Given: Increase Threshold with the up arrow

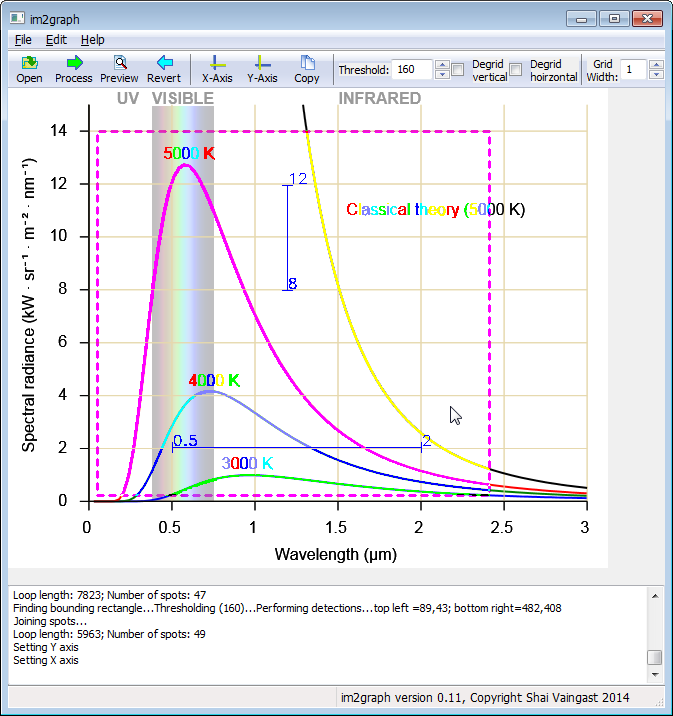Looking at the screenshot, I should tap(443, 65).
